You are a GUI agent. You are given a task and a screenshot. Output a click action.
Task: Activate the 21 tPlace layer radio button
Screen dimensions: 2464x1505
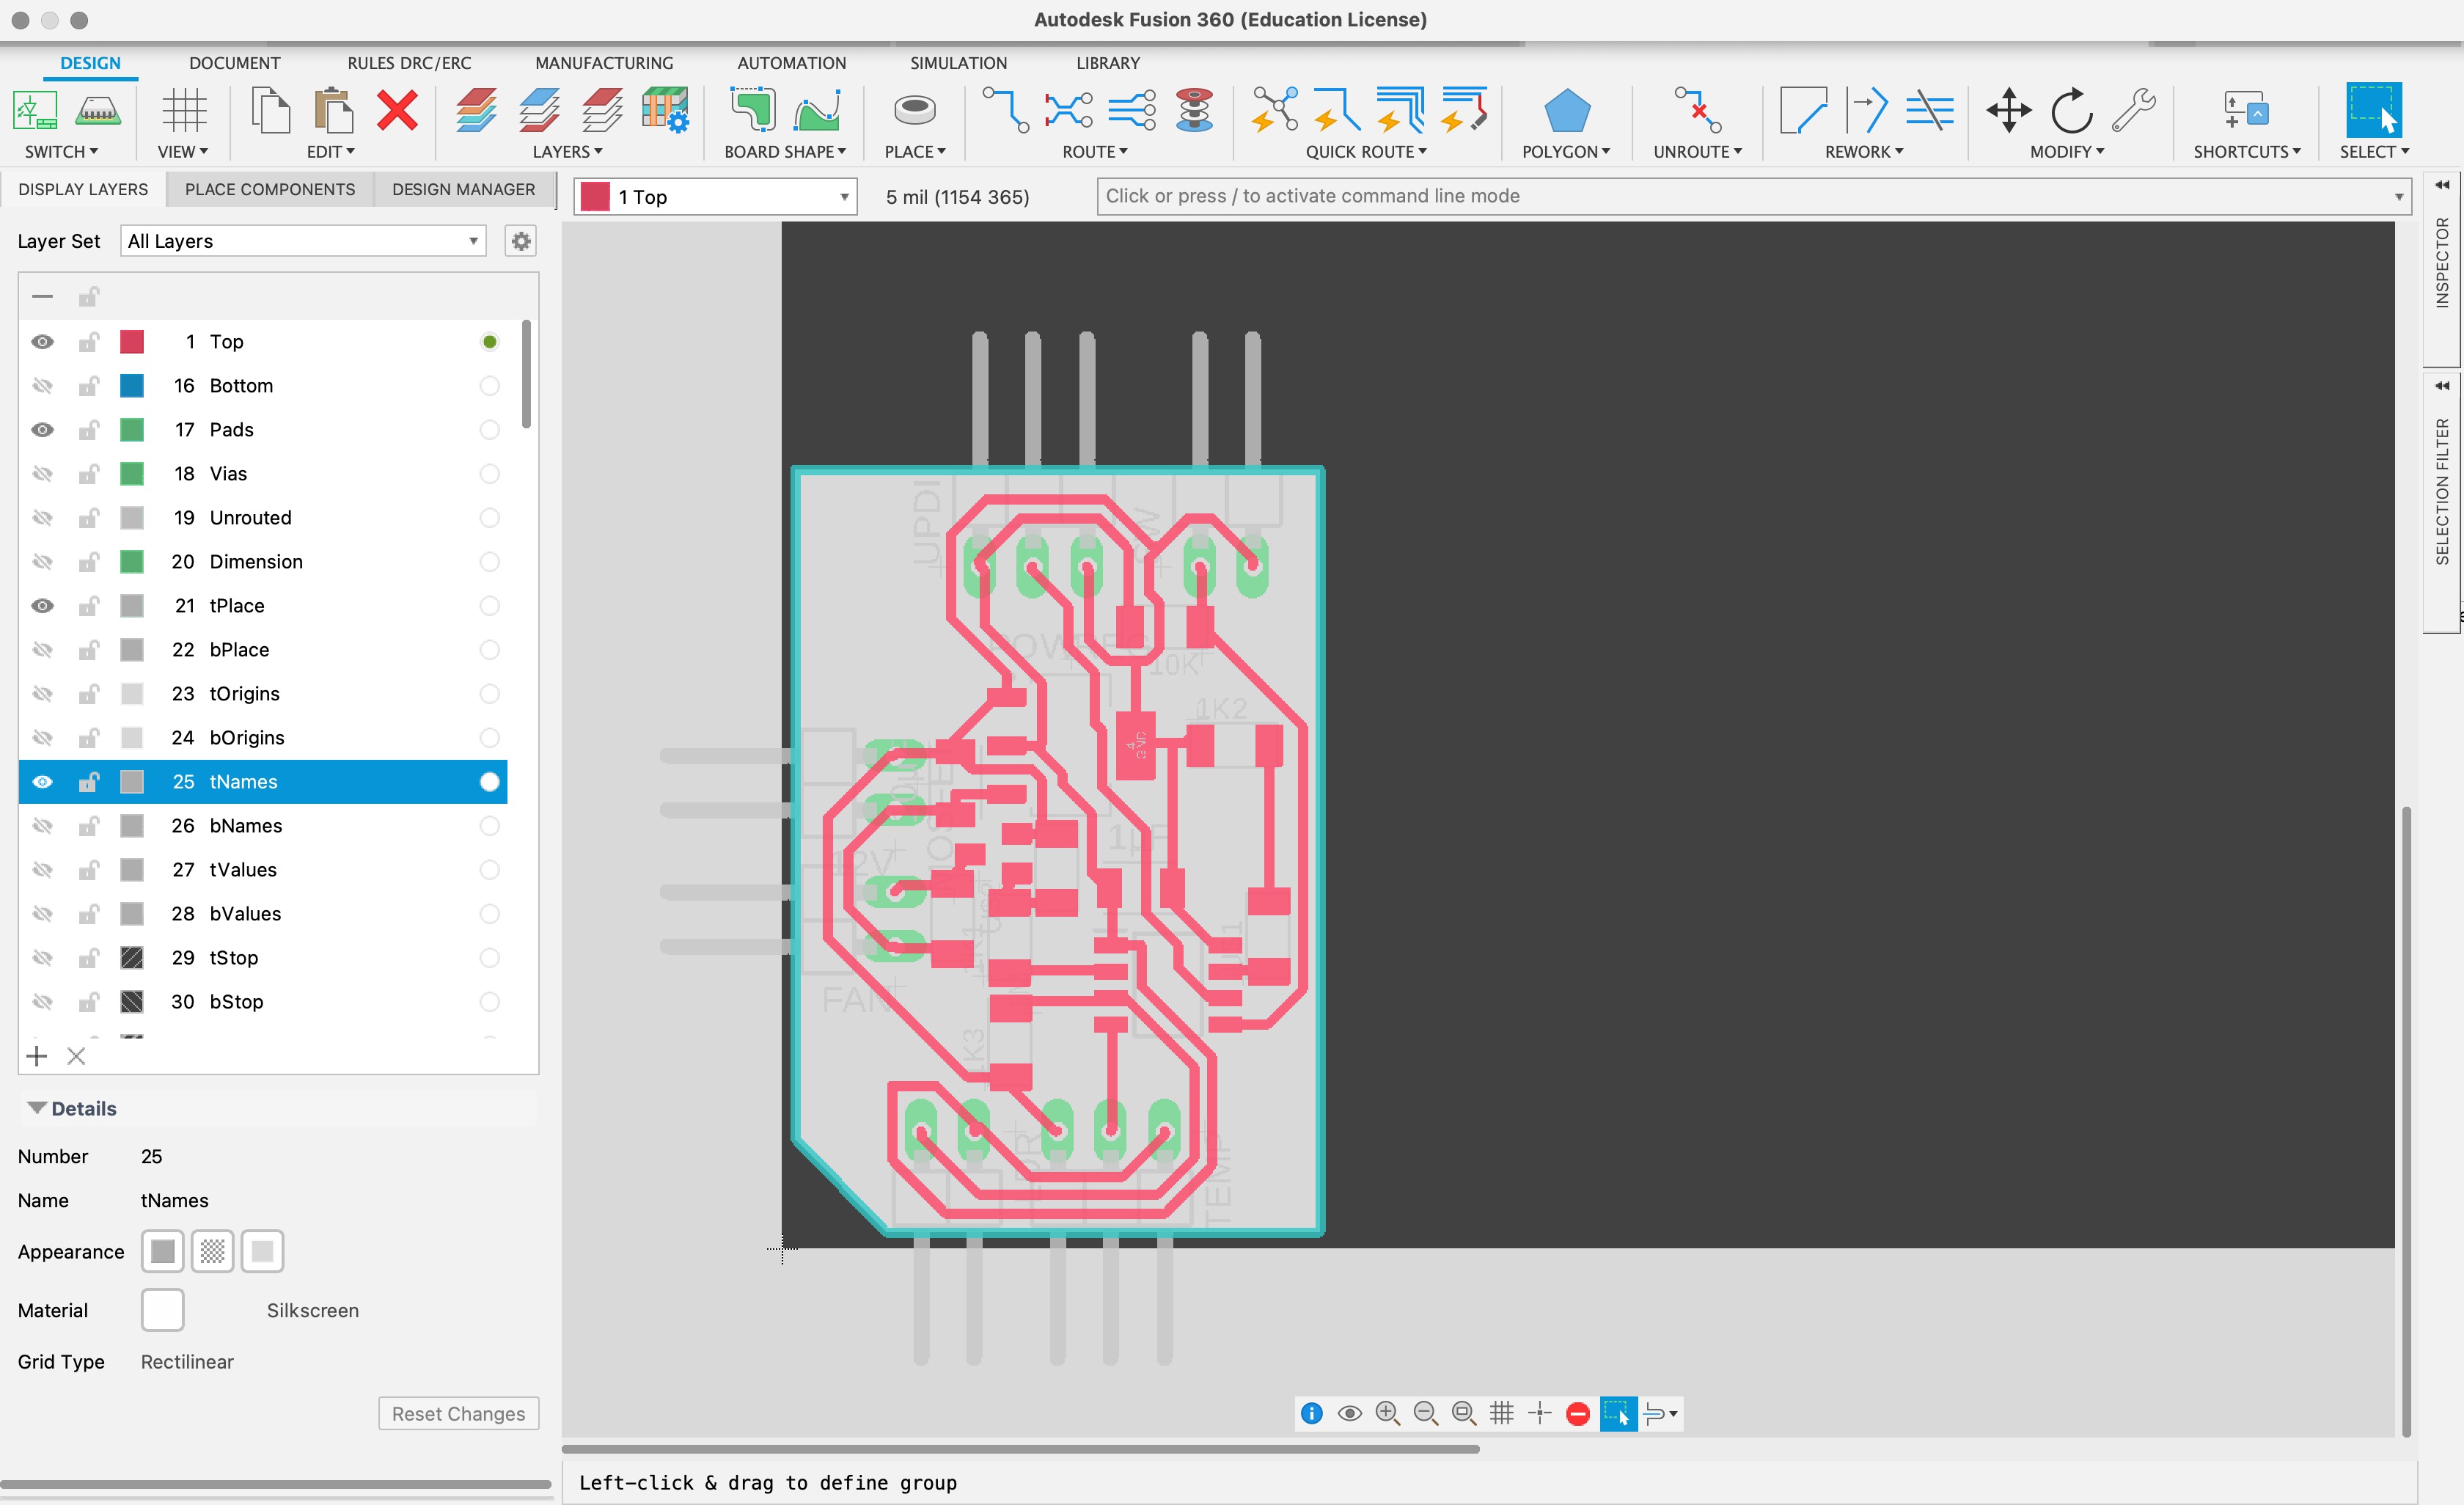coord(489,606)
